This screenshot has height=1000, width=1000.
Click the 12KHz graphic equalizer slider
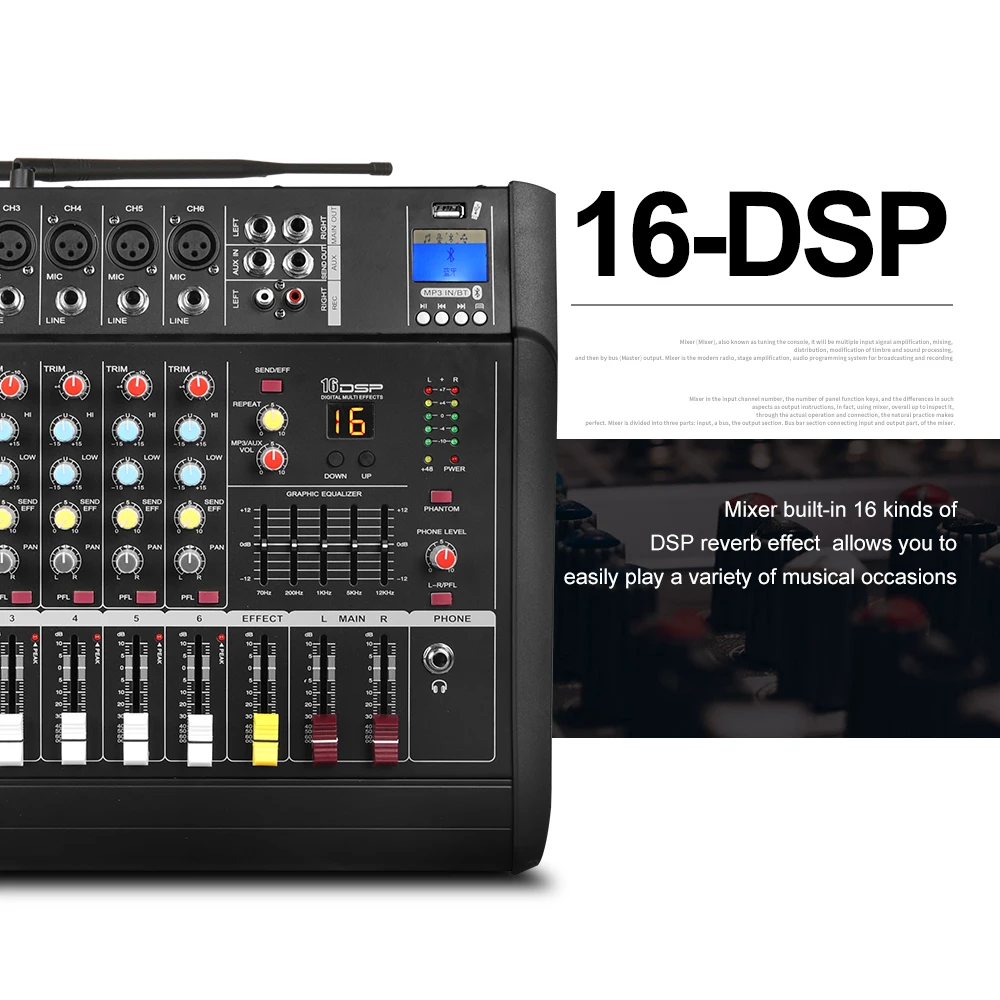click(x=384, y=545)
